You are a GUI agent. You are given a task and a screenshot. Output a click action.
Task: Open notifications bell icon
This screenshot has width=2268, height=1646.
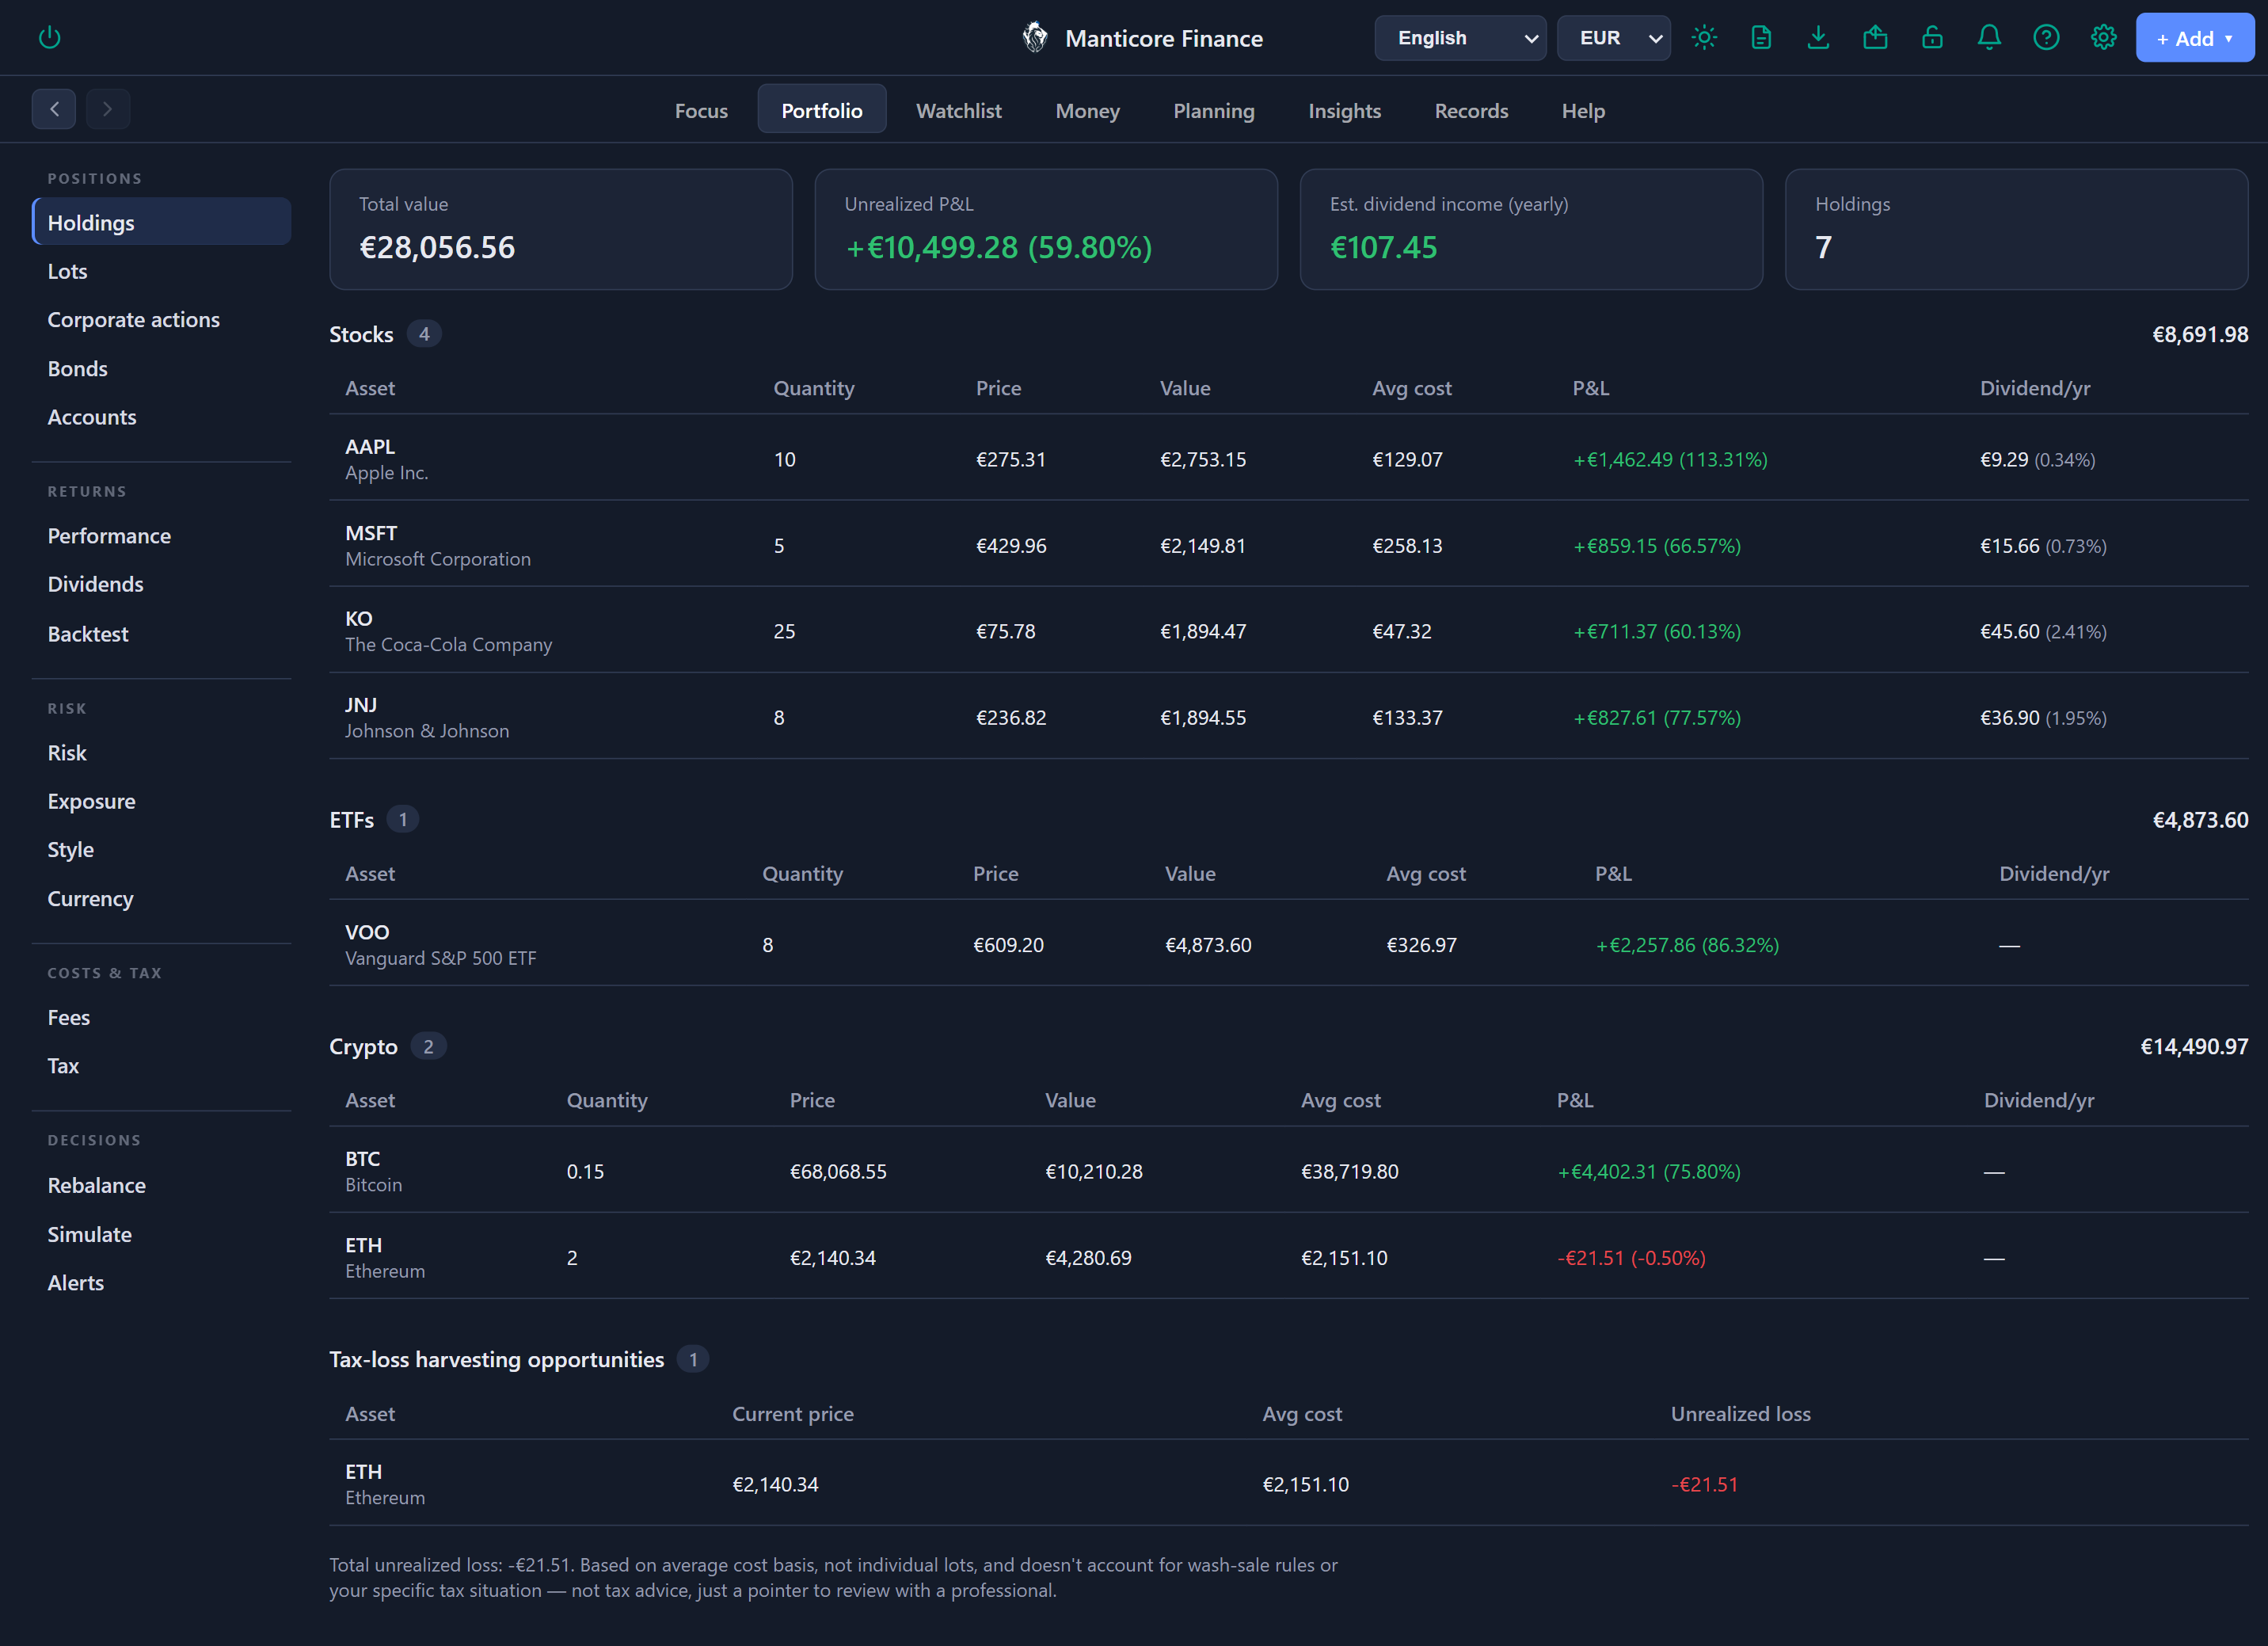tap(1989, 38)
